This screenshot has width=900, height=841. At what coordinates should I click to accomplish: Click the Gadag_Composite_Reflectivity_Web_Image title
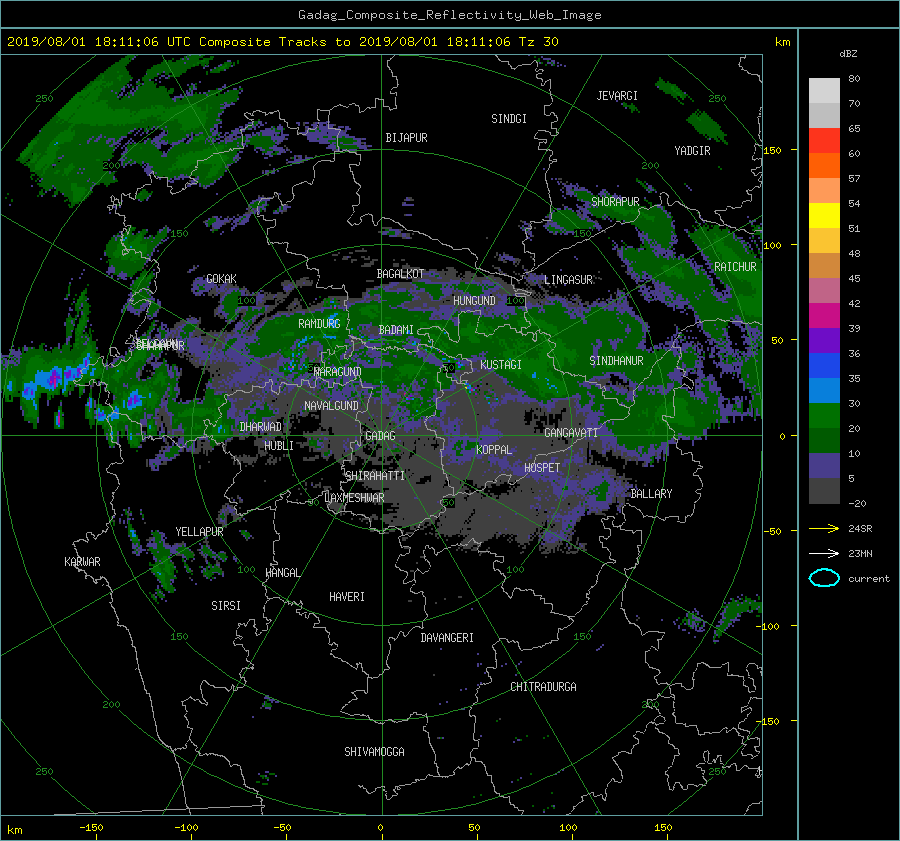[x=449, y=15]
